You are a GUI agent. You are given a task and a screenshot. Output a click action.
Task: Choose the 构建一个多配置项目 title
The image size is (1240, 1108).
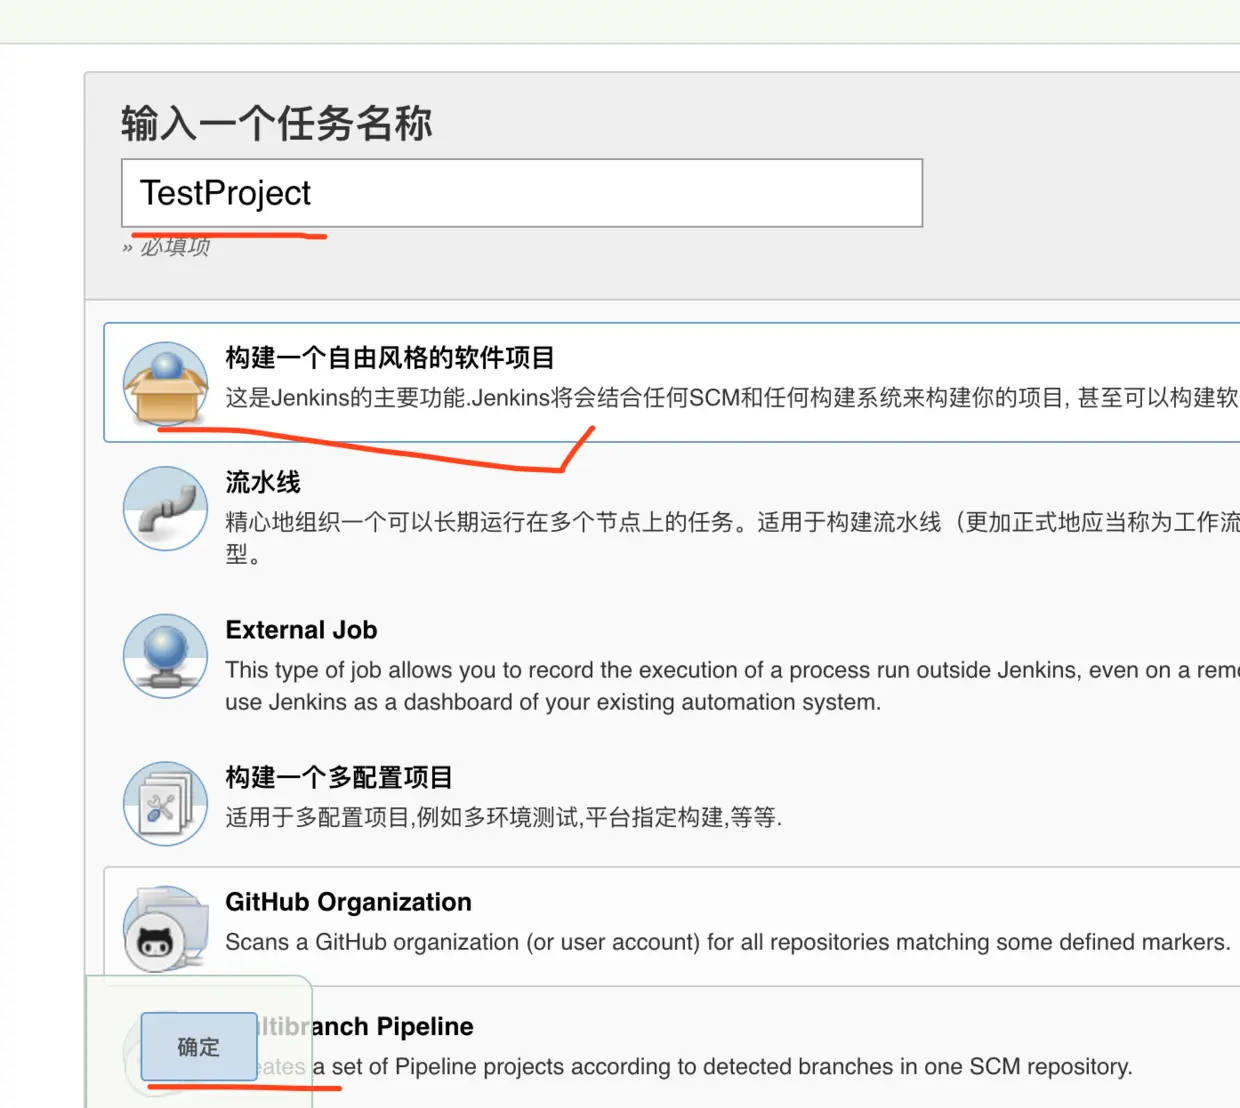pos(339,777)
